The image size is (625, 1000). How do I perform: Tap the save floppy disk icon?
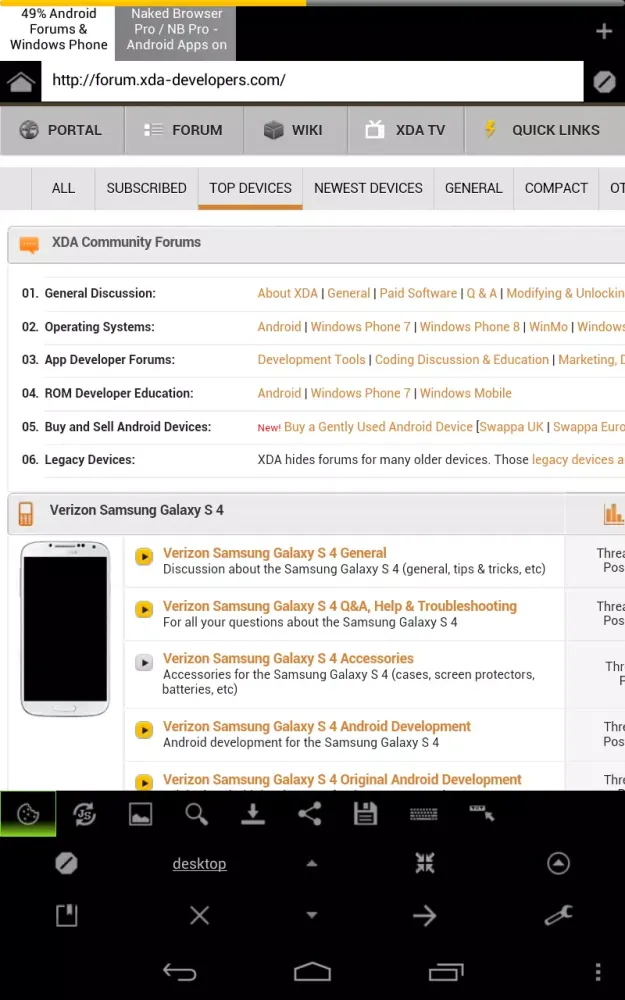[365, 814]
